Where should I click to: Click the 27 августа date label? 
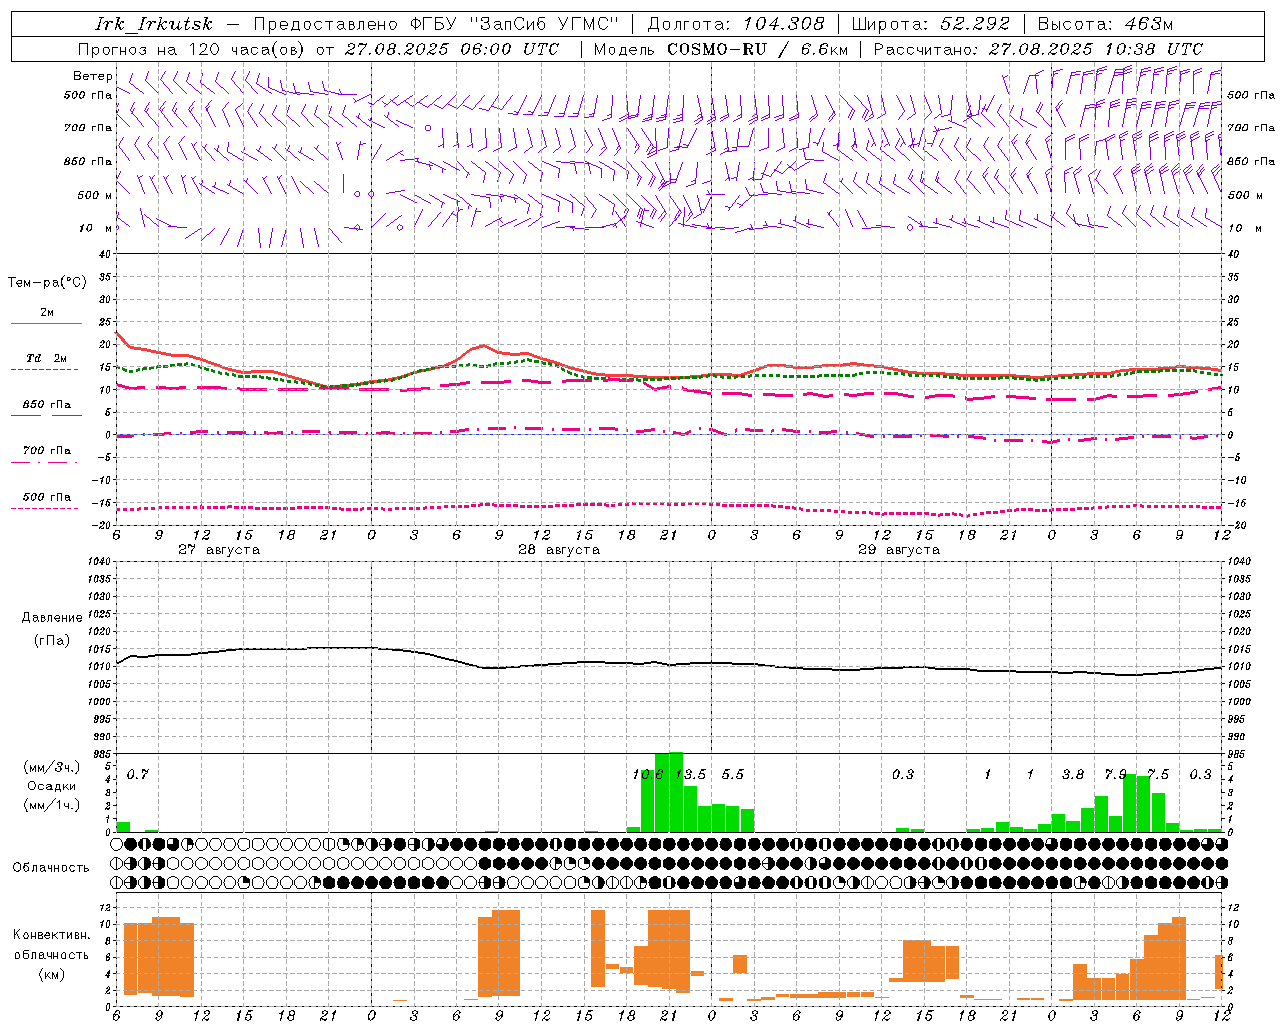[219, 550]
